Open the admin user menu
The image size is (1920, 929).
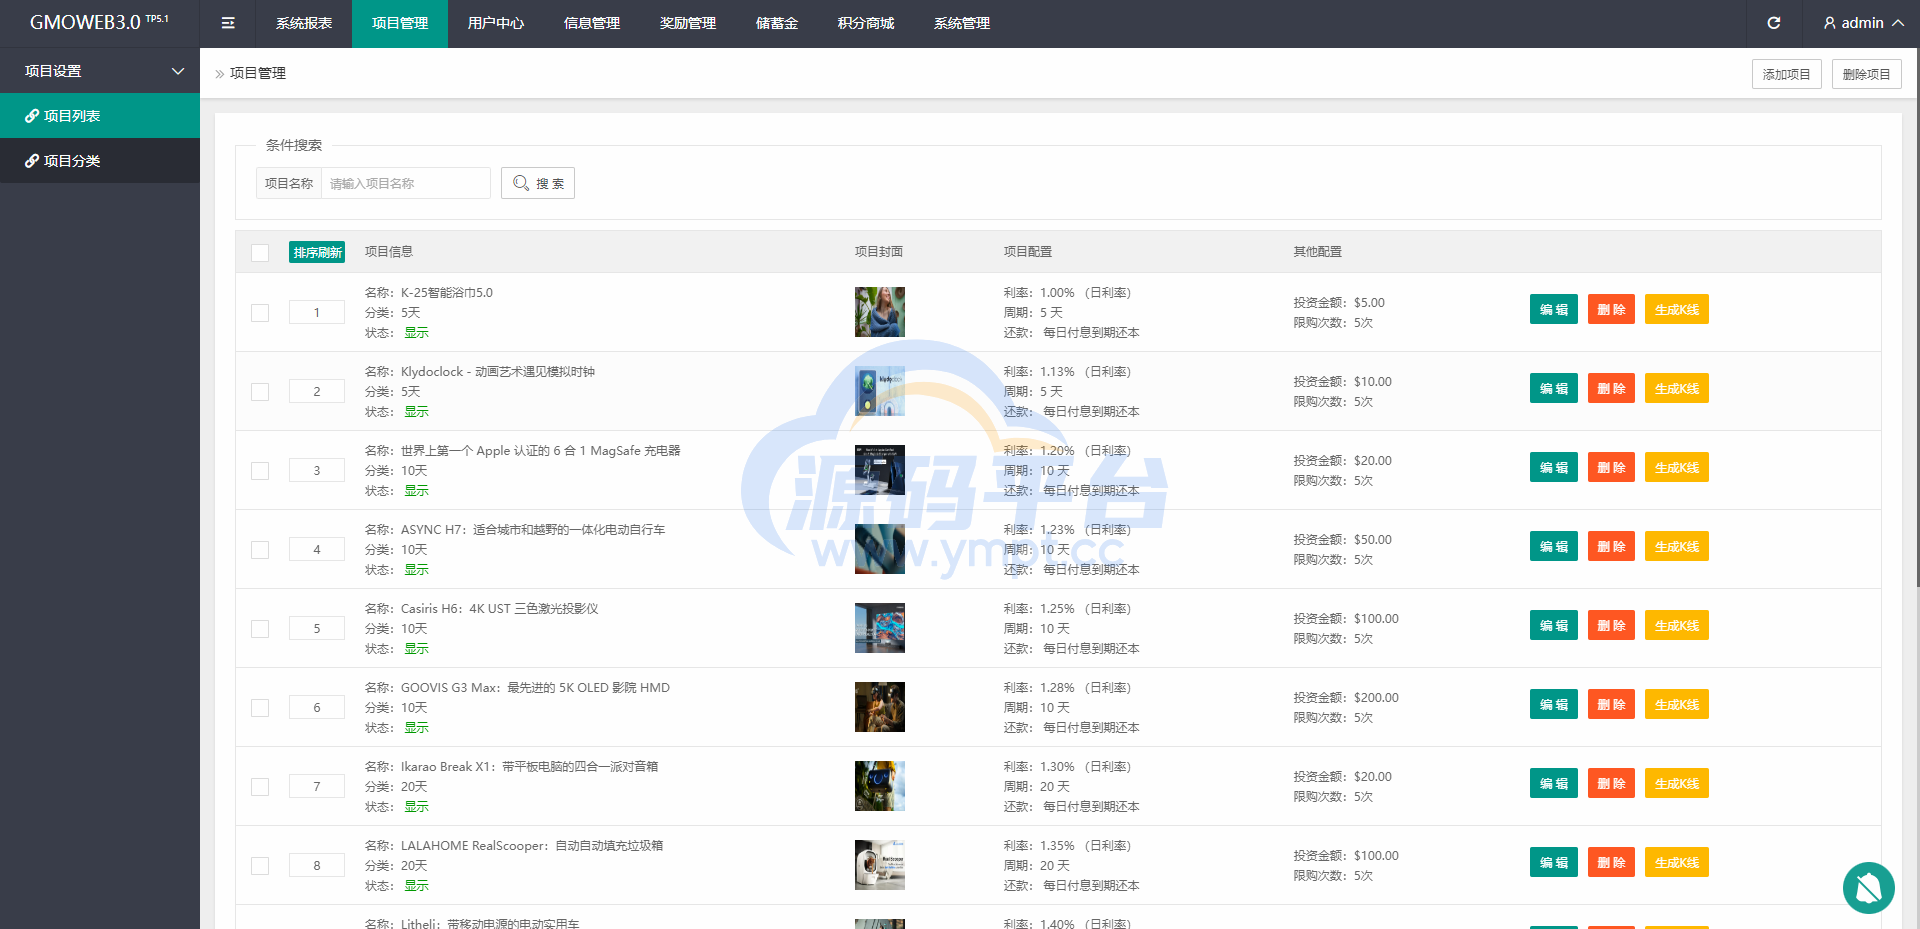pyautogui.click(x=1863, y=23)
